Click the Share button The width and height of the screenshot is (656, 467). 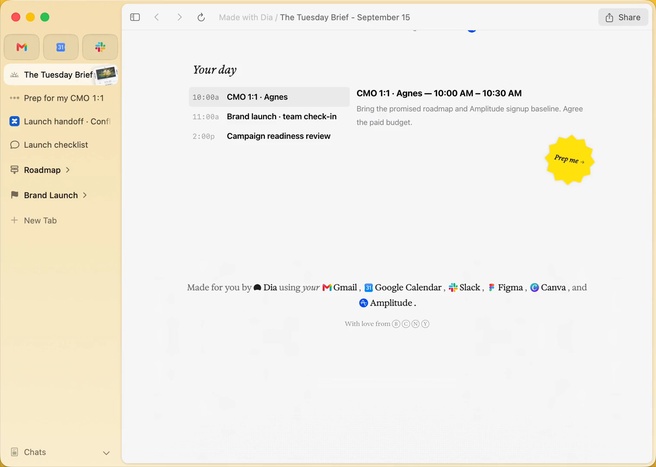tap(623, 17)
